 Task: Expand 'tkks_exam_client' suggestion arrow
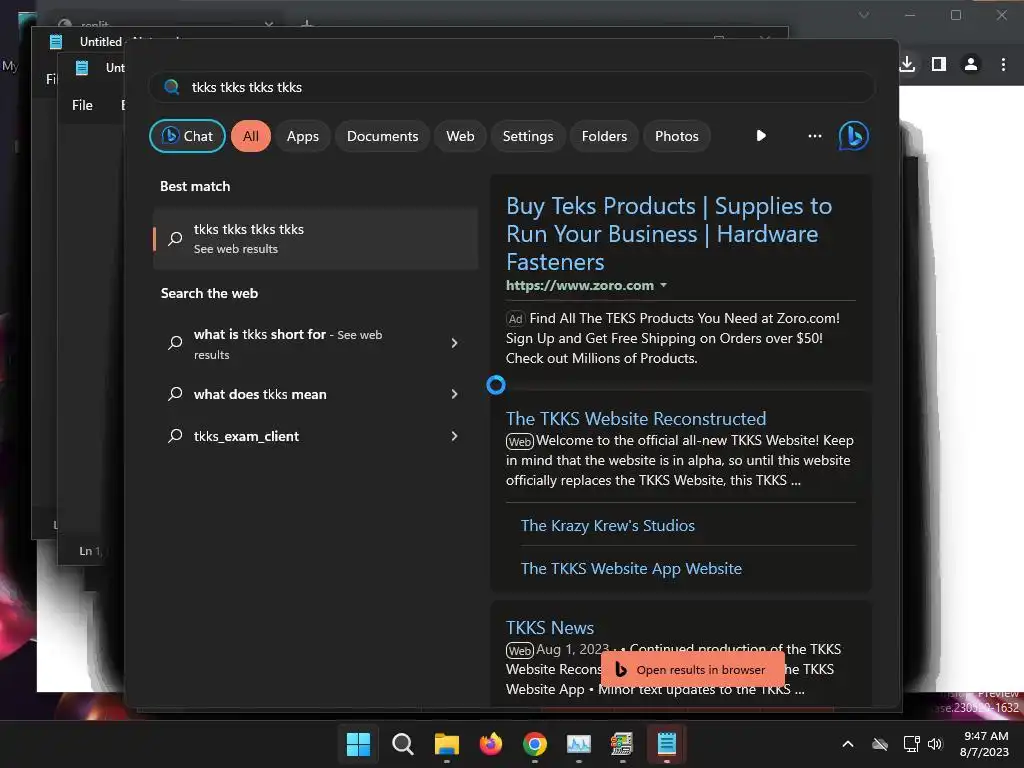tap(455, 436)
